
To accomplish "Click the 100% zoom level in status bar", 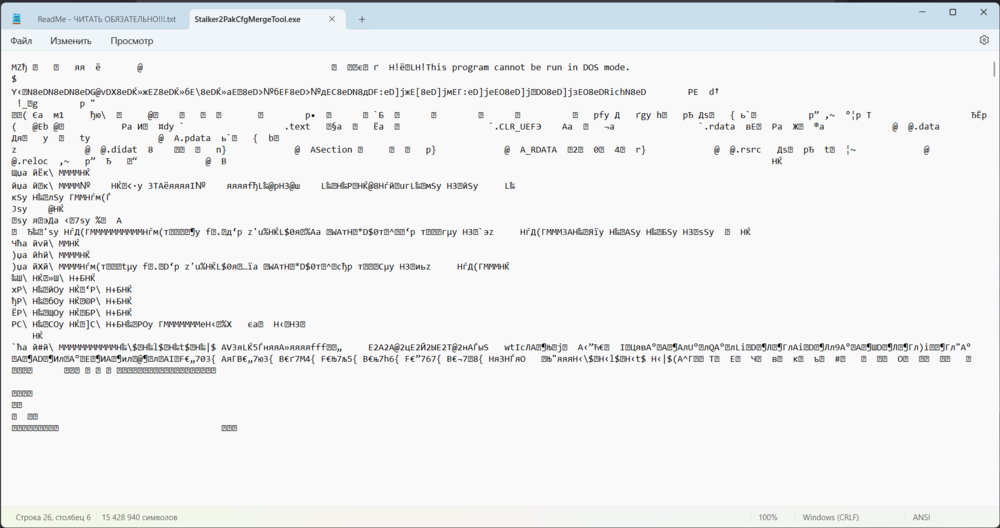I will tap(768, 517).
